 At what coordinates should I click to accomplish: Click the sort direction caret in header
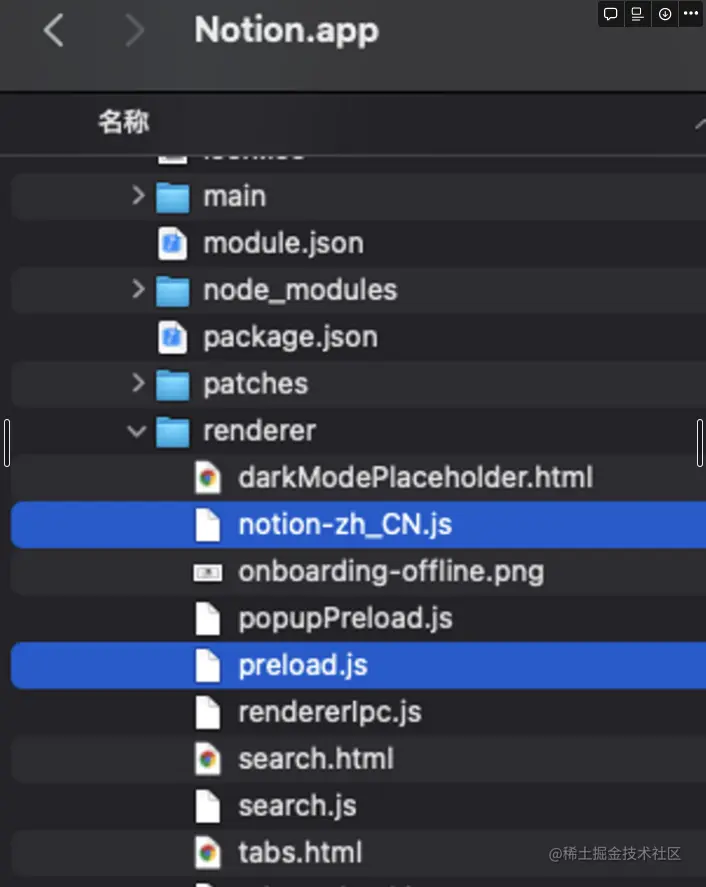[x=700, y=123]
